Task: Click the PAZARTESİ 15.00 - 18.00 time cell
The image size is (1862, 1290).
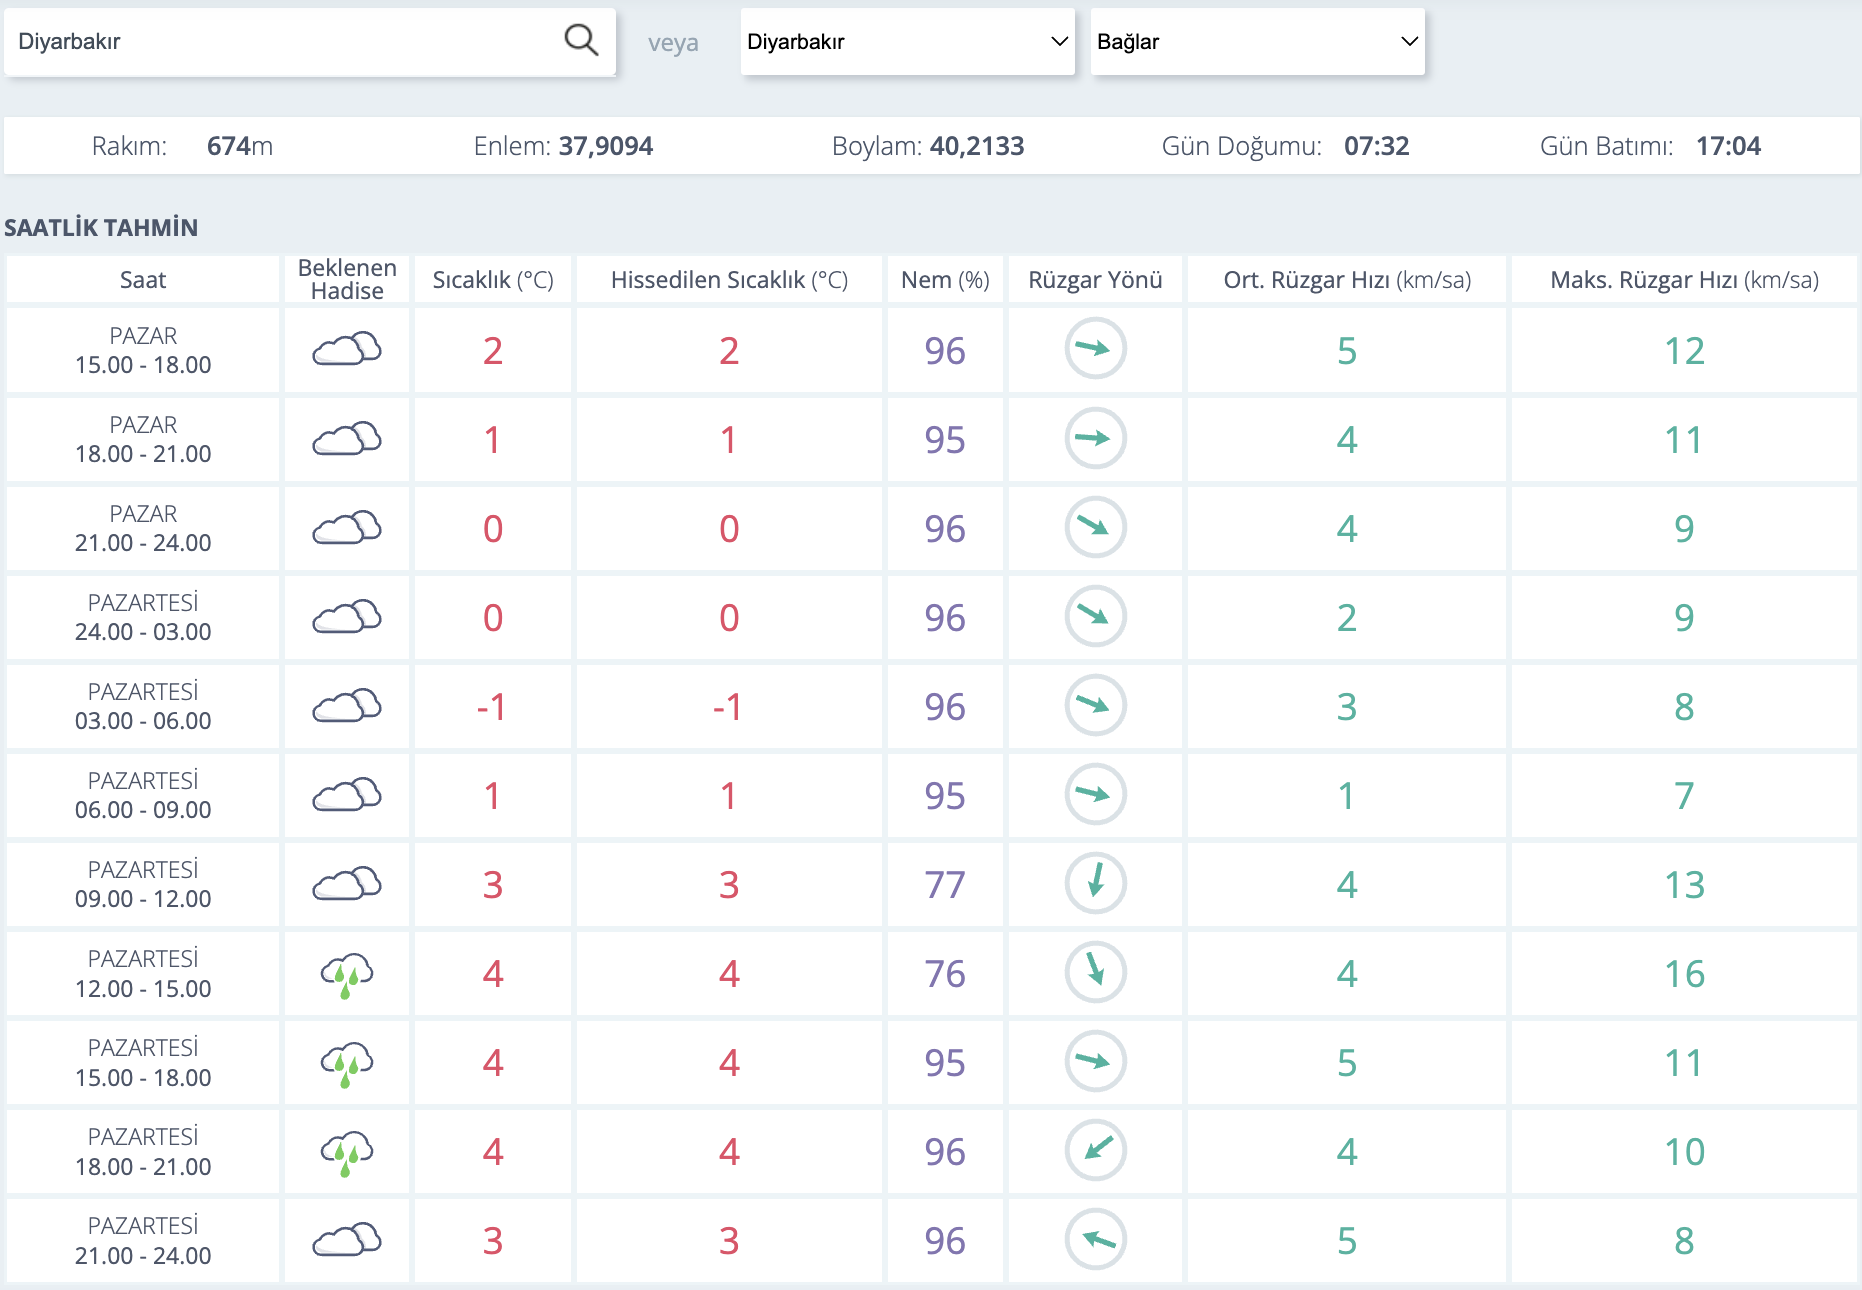Action: tap(143, 1062)
